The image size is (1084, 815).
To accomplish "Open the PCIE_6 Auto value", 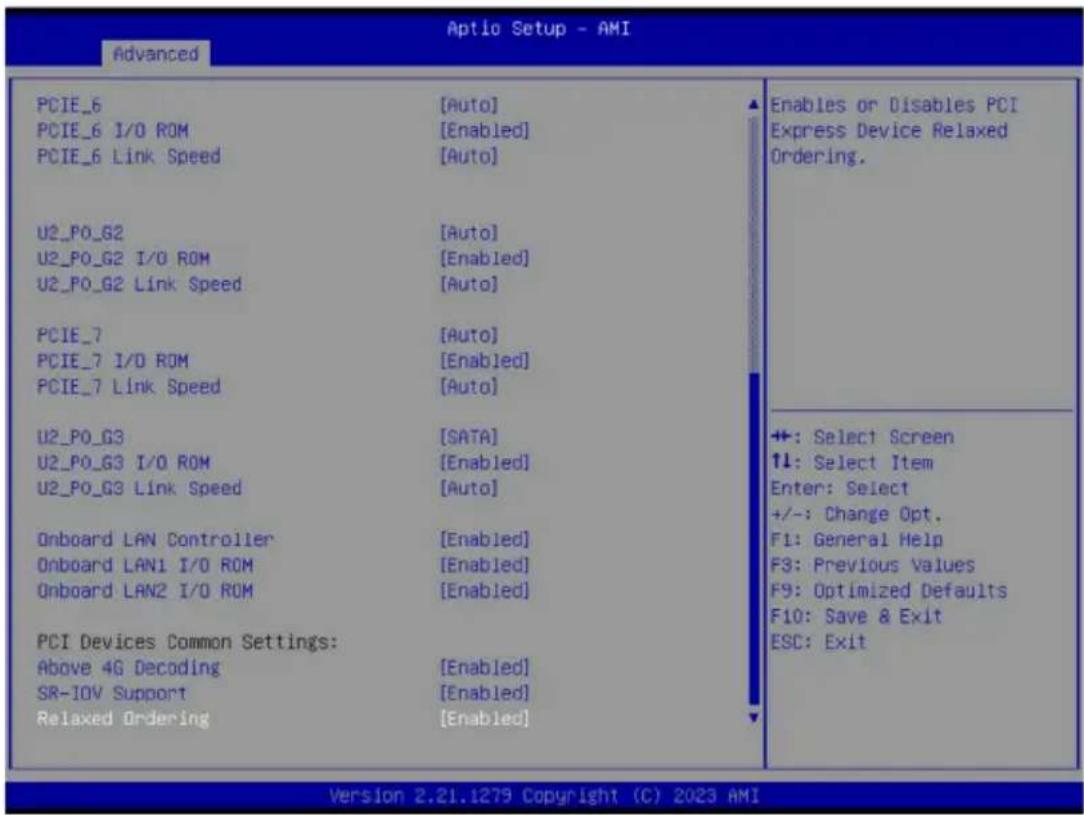I will click(469, 105).
